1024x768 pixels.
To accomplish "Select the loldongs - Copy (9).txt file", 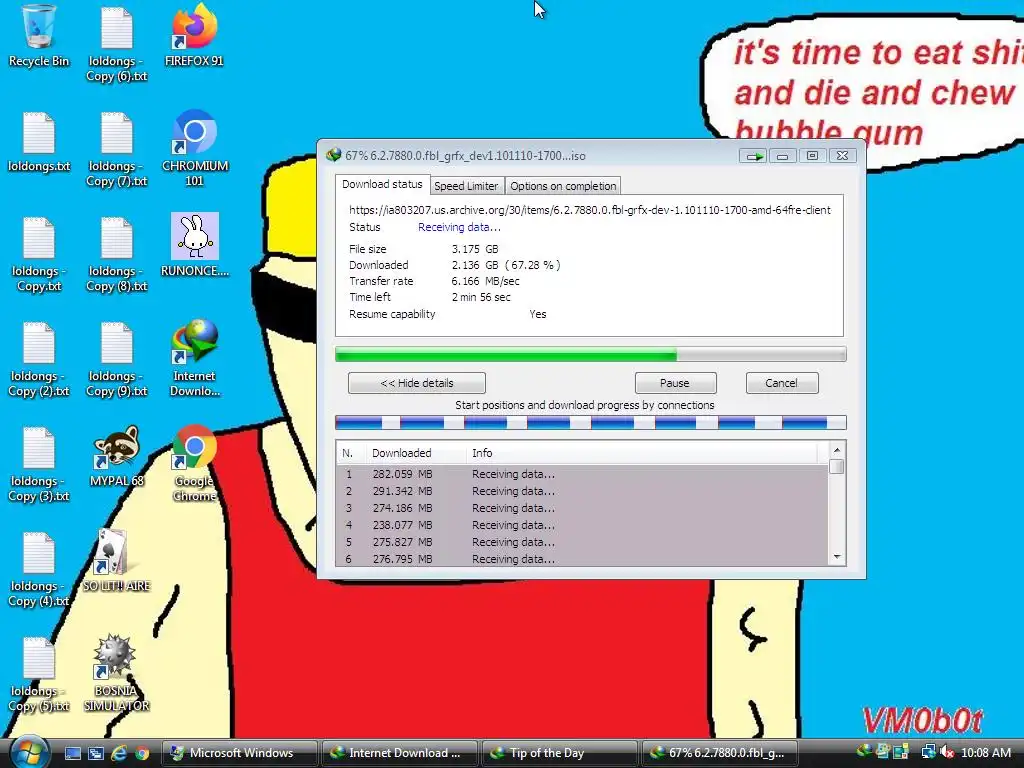I will [116, 360].
